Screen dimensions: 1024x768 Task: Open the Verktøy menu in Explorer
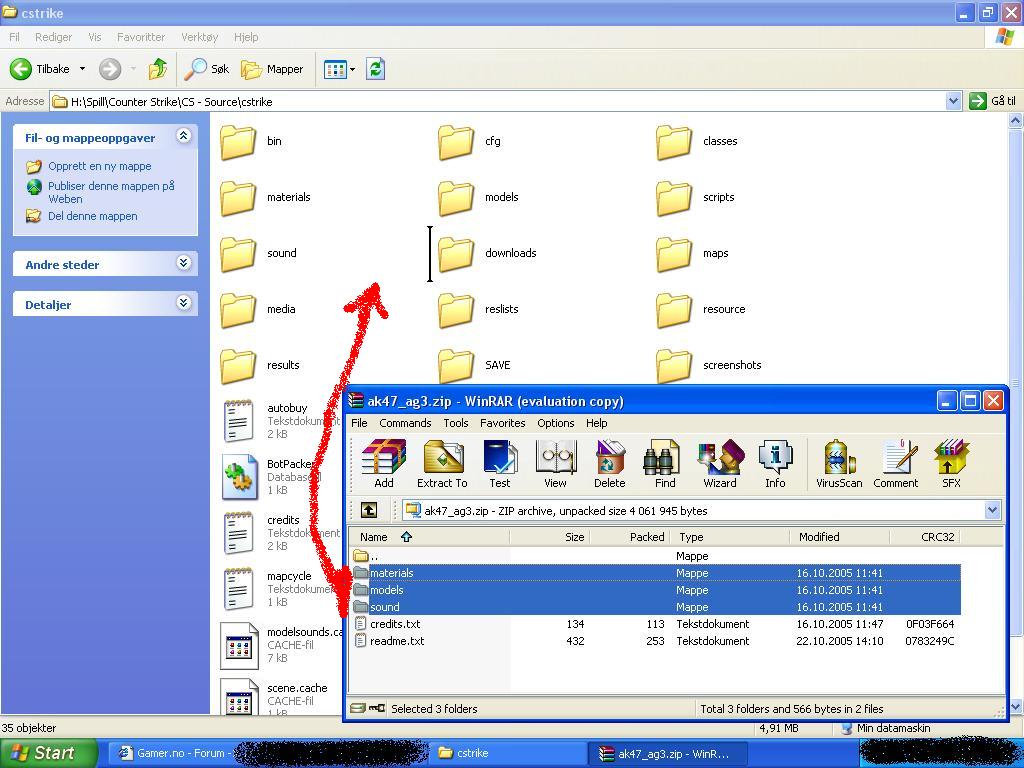click(199, 37)
